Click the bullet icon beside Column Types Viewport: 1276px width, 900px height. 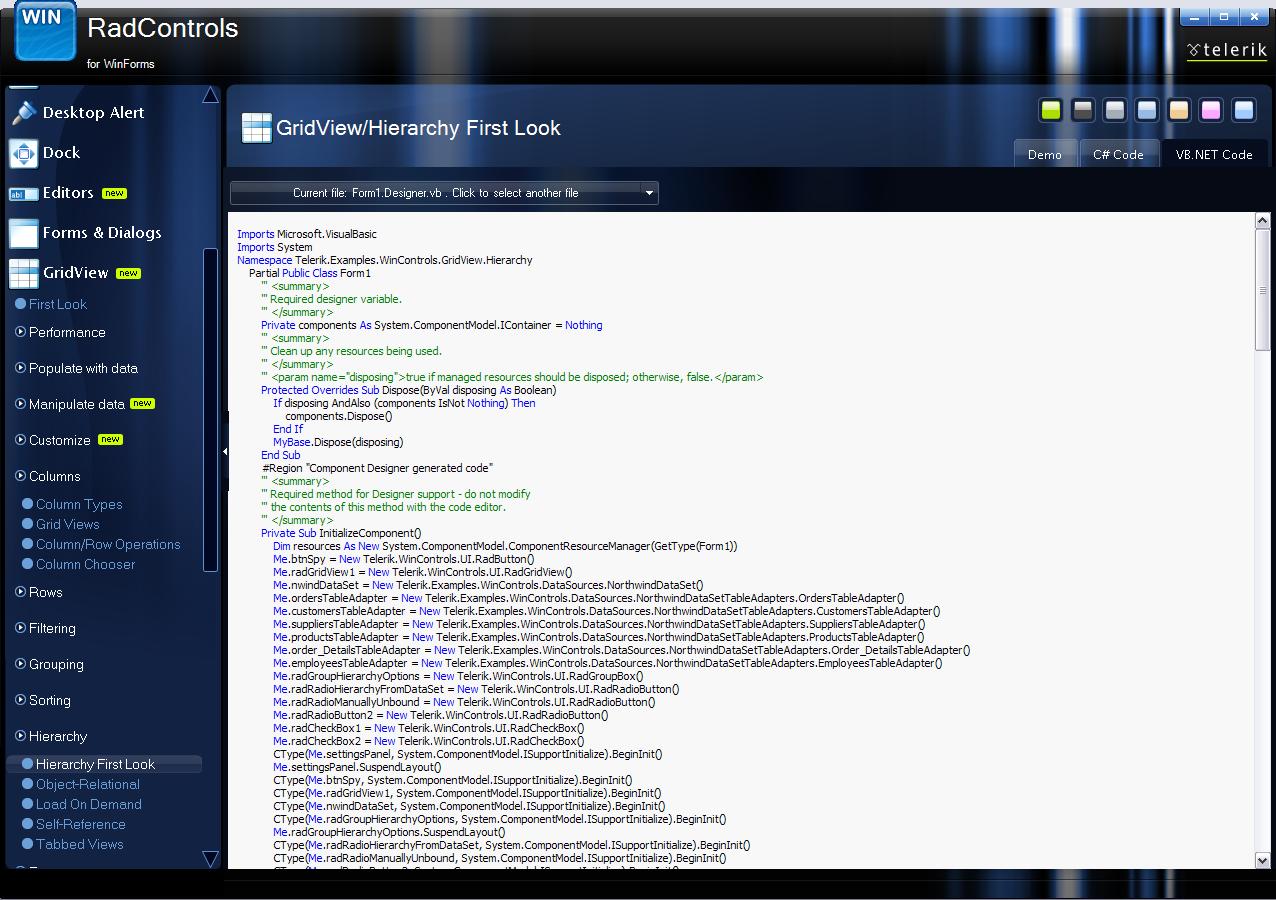(28, 504)
